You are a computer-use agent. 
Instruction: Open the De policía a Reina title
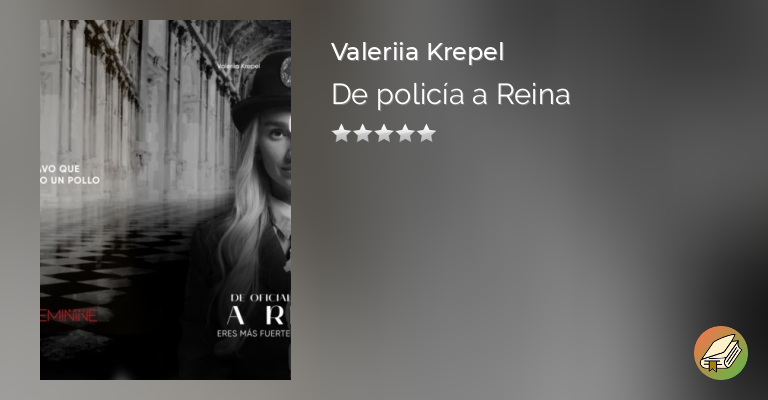pyautogui.click(x=451, y=94)
